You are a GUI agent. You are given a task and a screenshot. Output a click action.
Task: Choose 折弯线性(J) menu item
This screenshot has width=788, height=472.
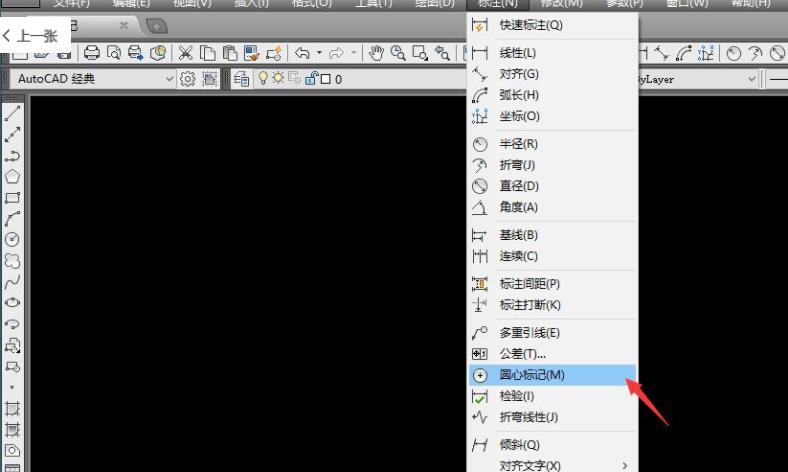[553, 417]
